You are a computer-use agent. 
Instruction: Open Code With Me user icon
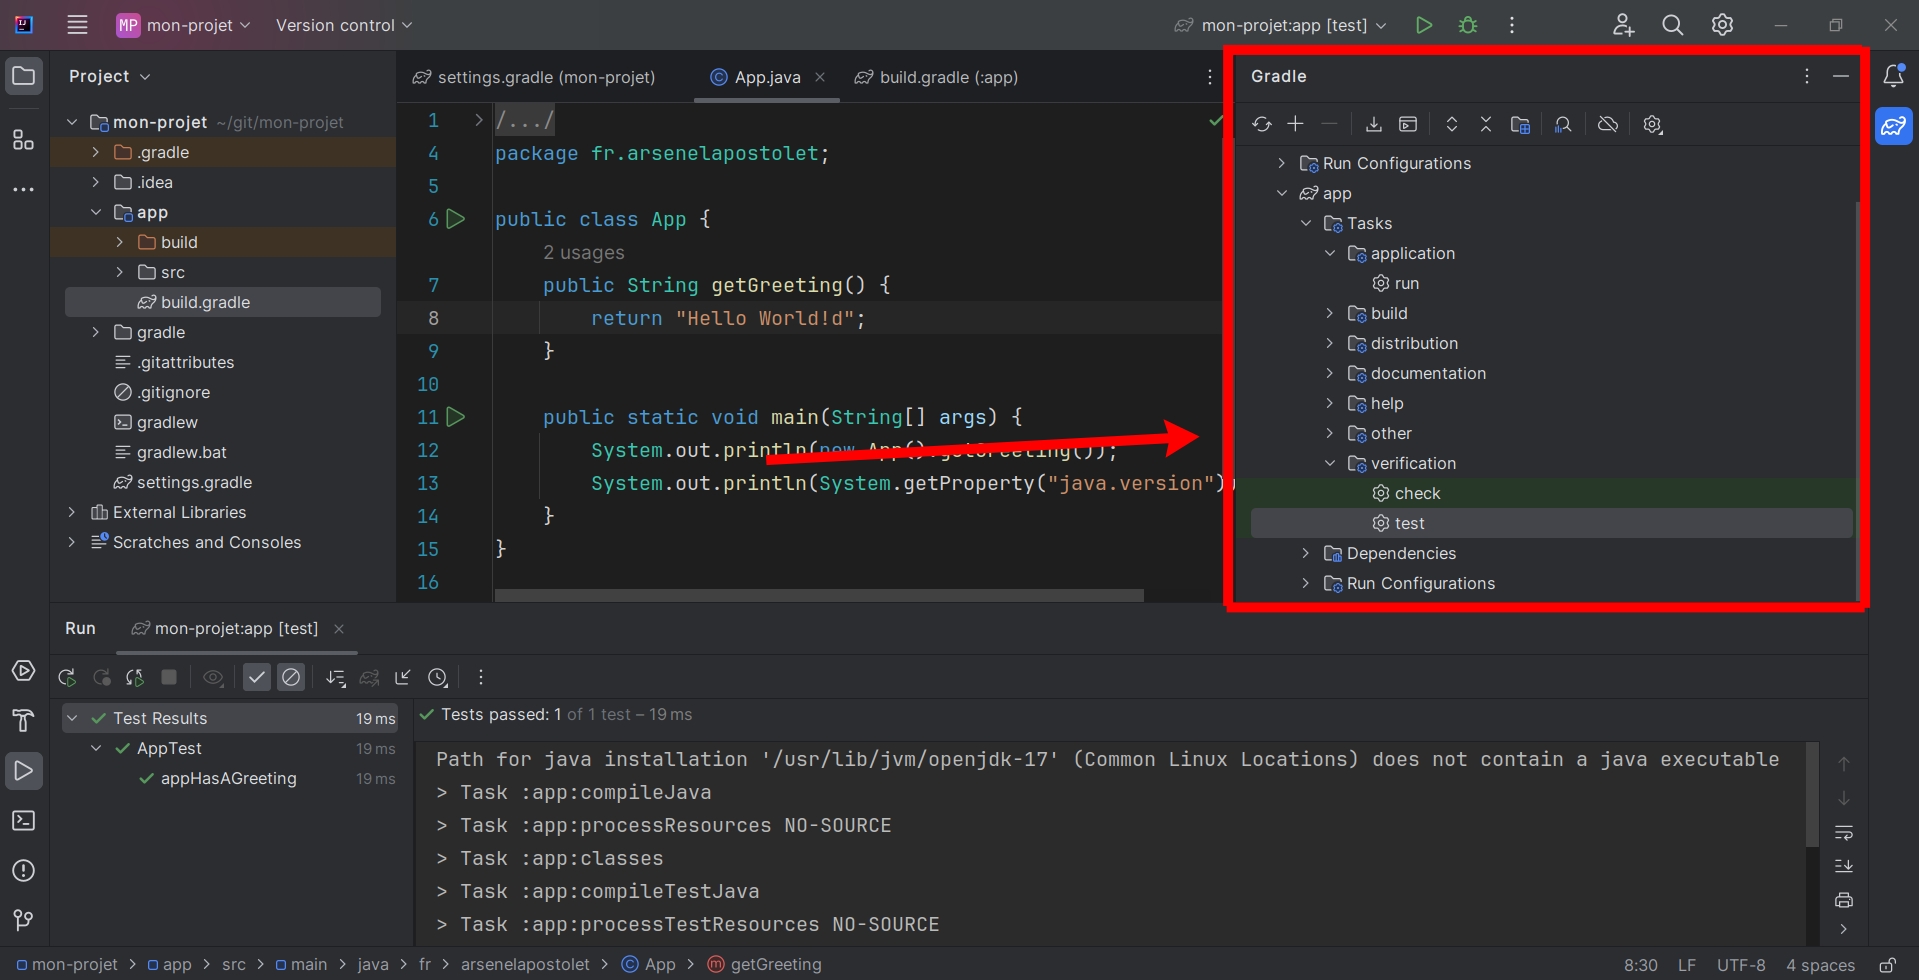pos(1623,25)
